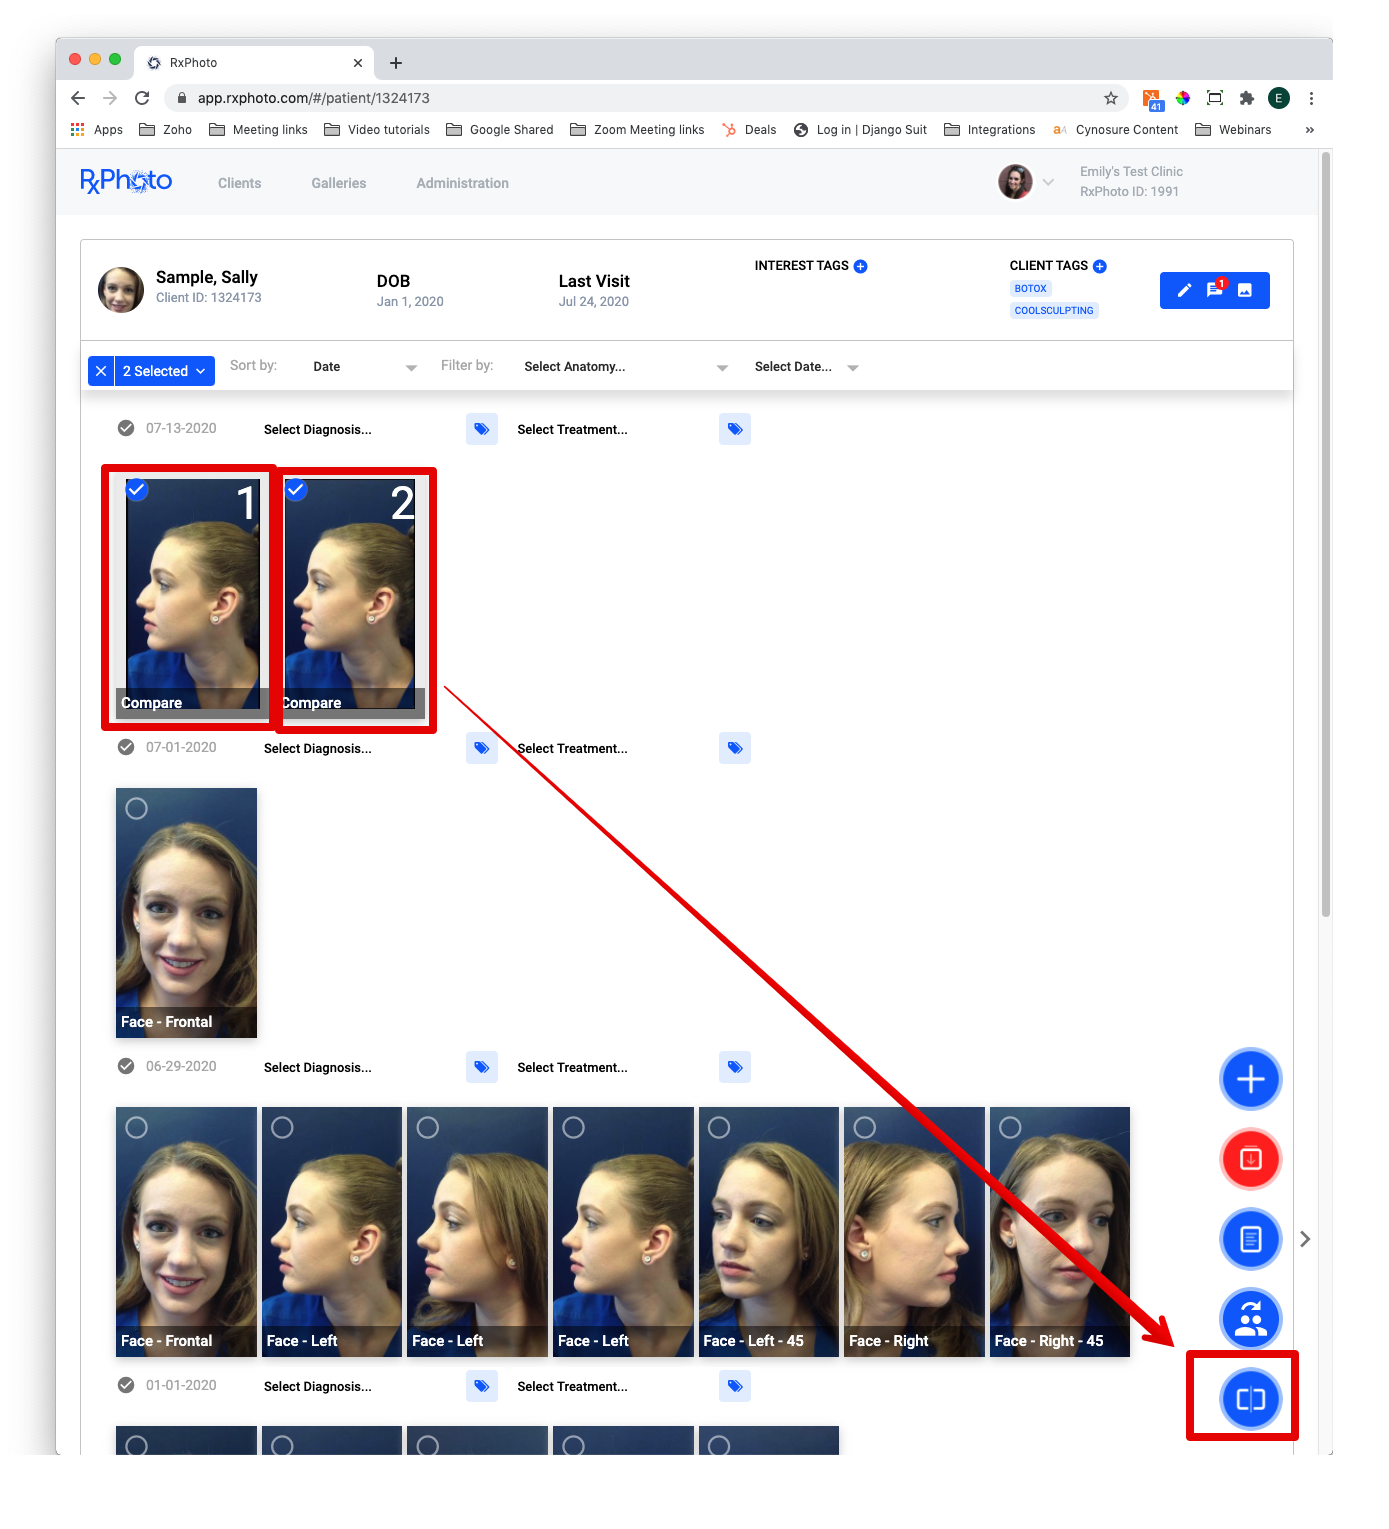Open Select Anatomy filter dropdown
This screenshot has height=1529, width=1389.
tap(626, 367)
